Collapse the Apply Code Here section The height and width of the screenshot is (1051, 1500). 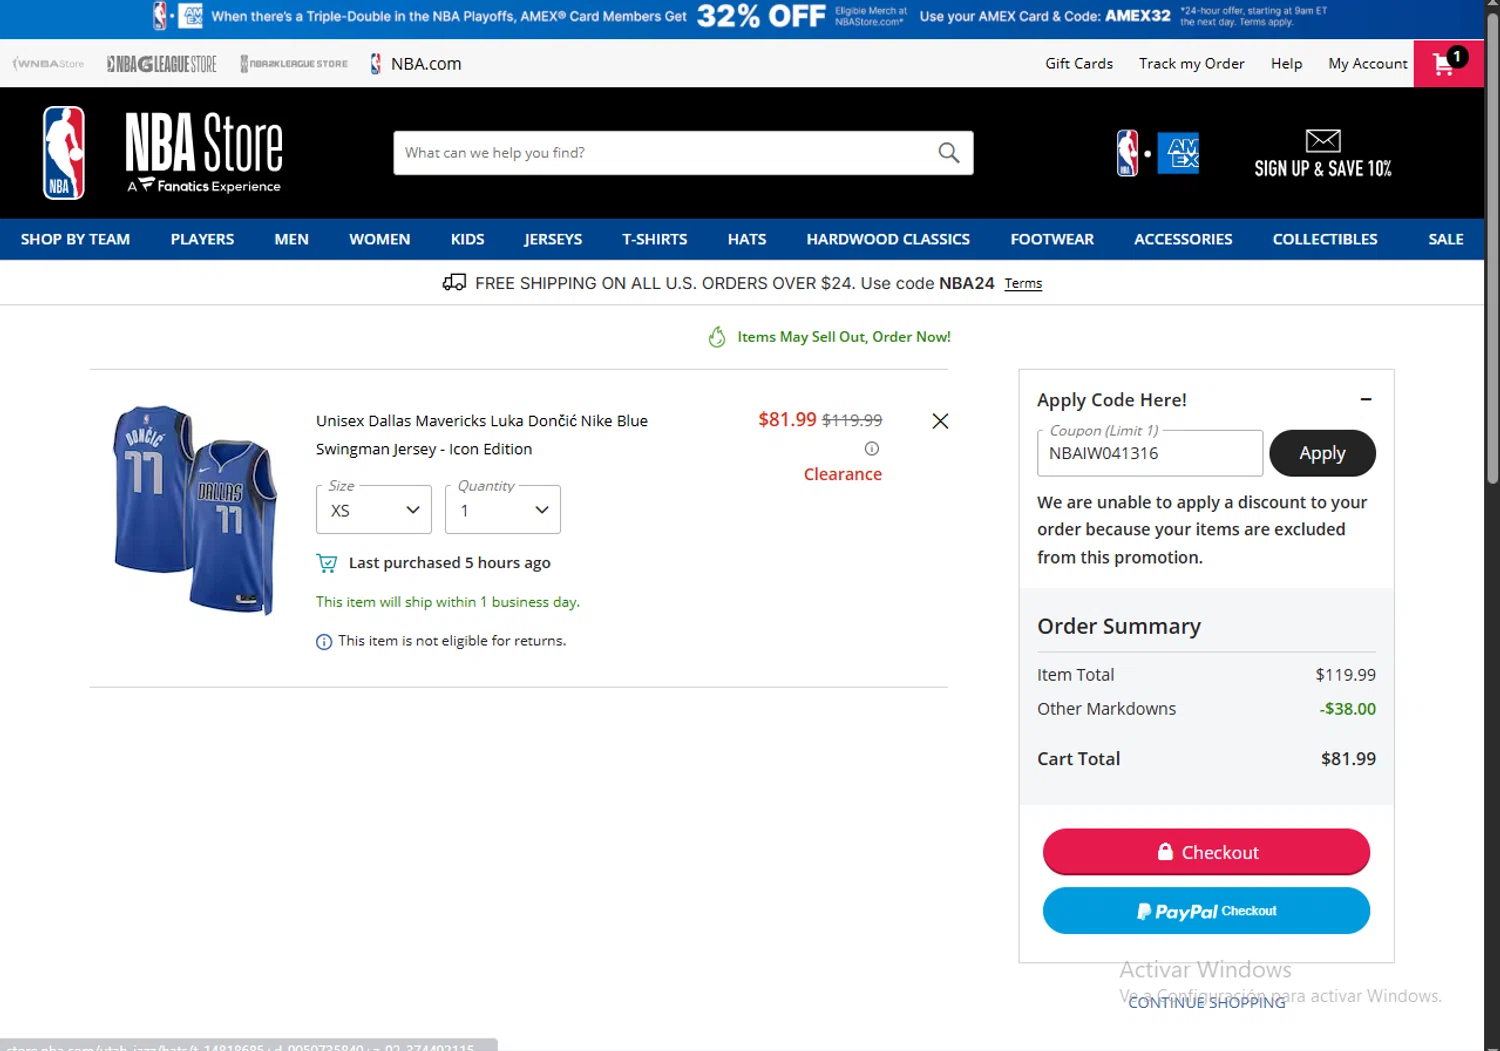pos(1366,400)
